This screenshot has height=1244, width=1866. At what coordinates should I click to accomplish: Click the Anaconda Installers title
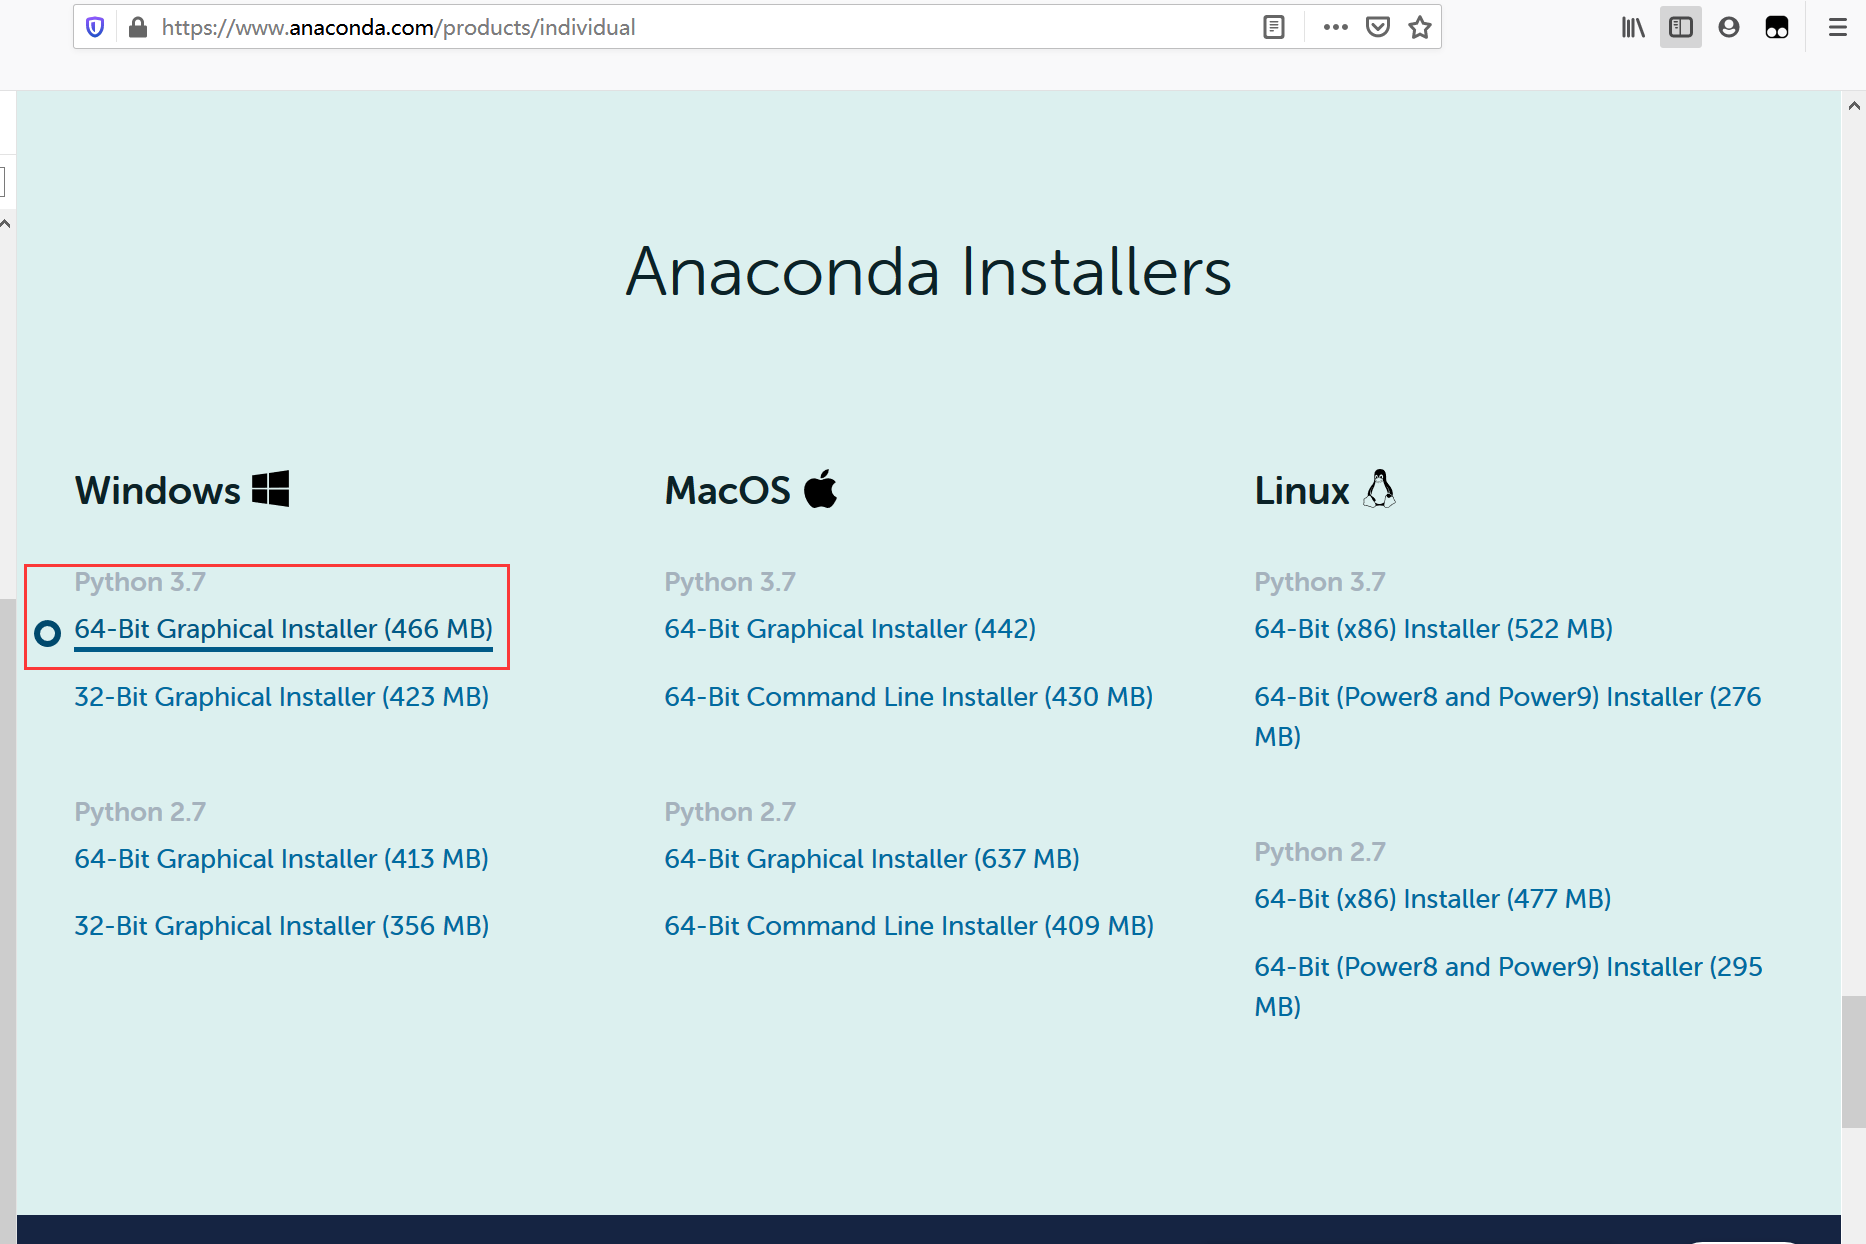[x=929, y=271]
